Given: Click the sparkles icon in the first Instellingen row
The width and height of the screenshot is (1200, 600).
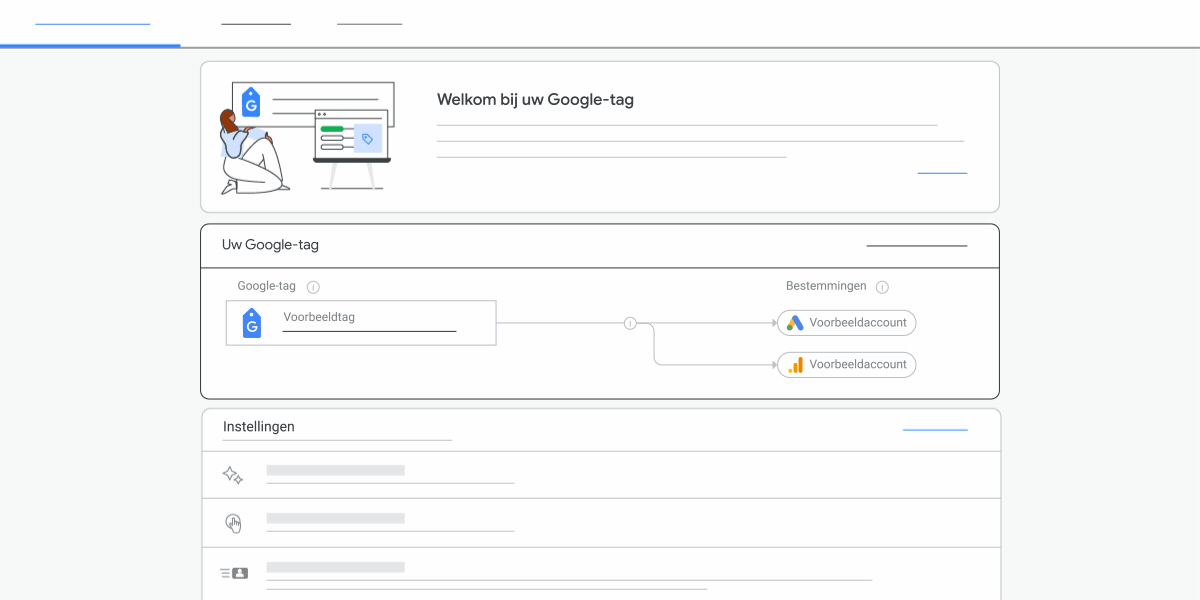Looking at the screenshot, I should (x=232, y=474).
